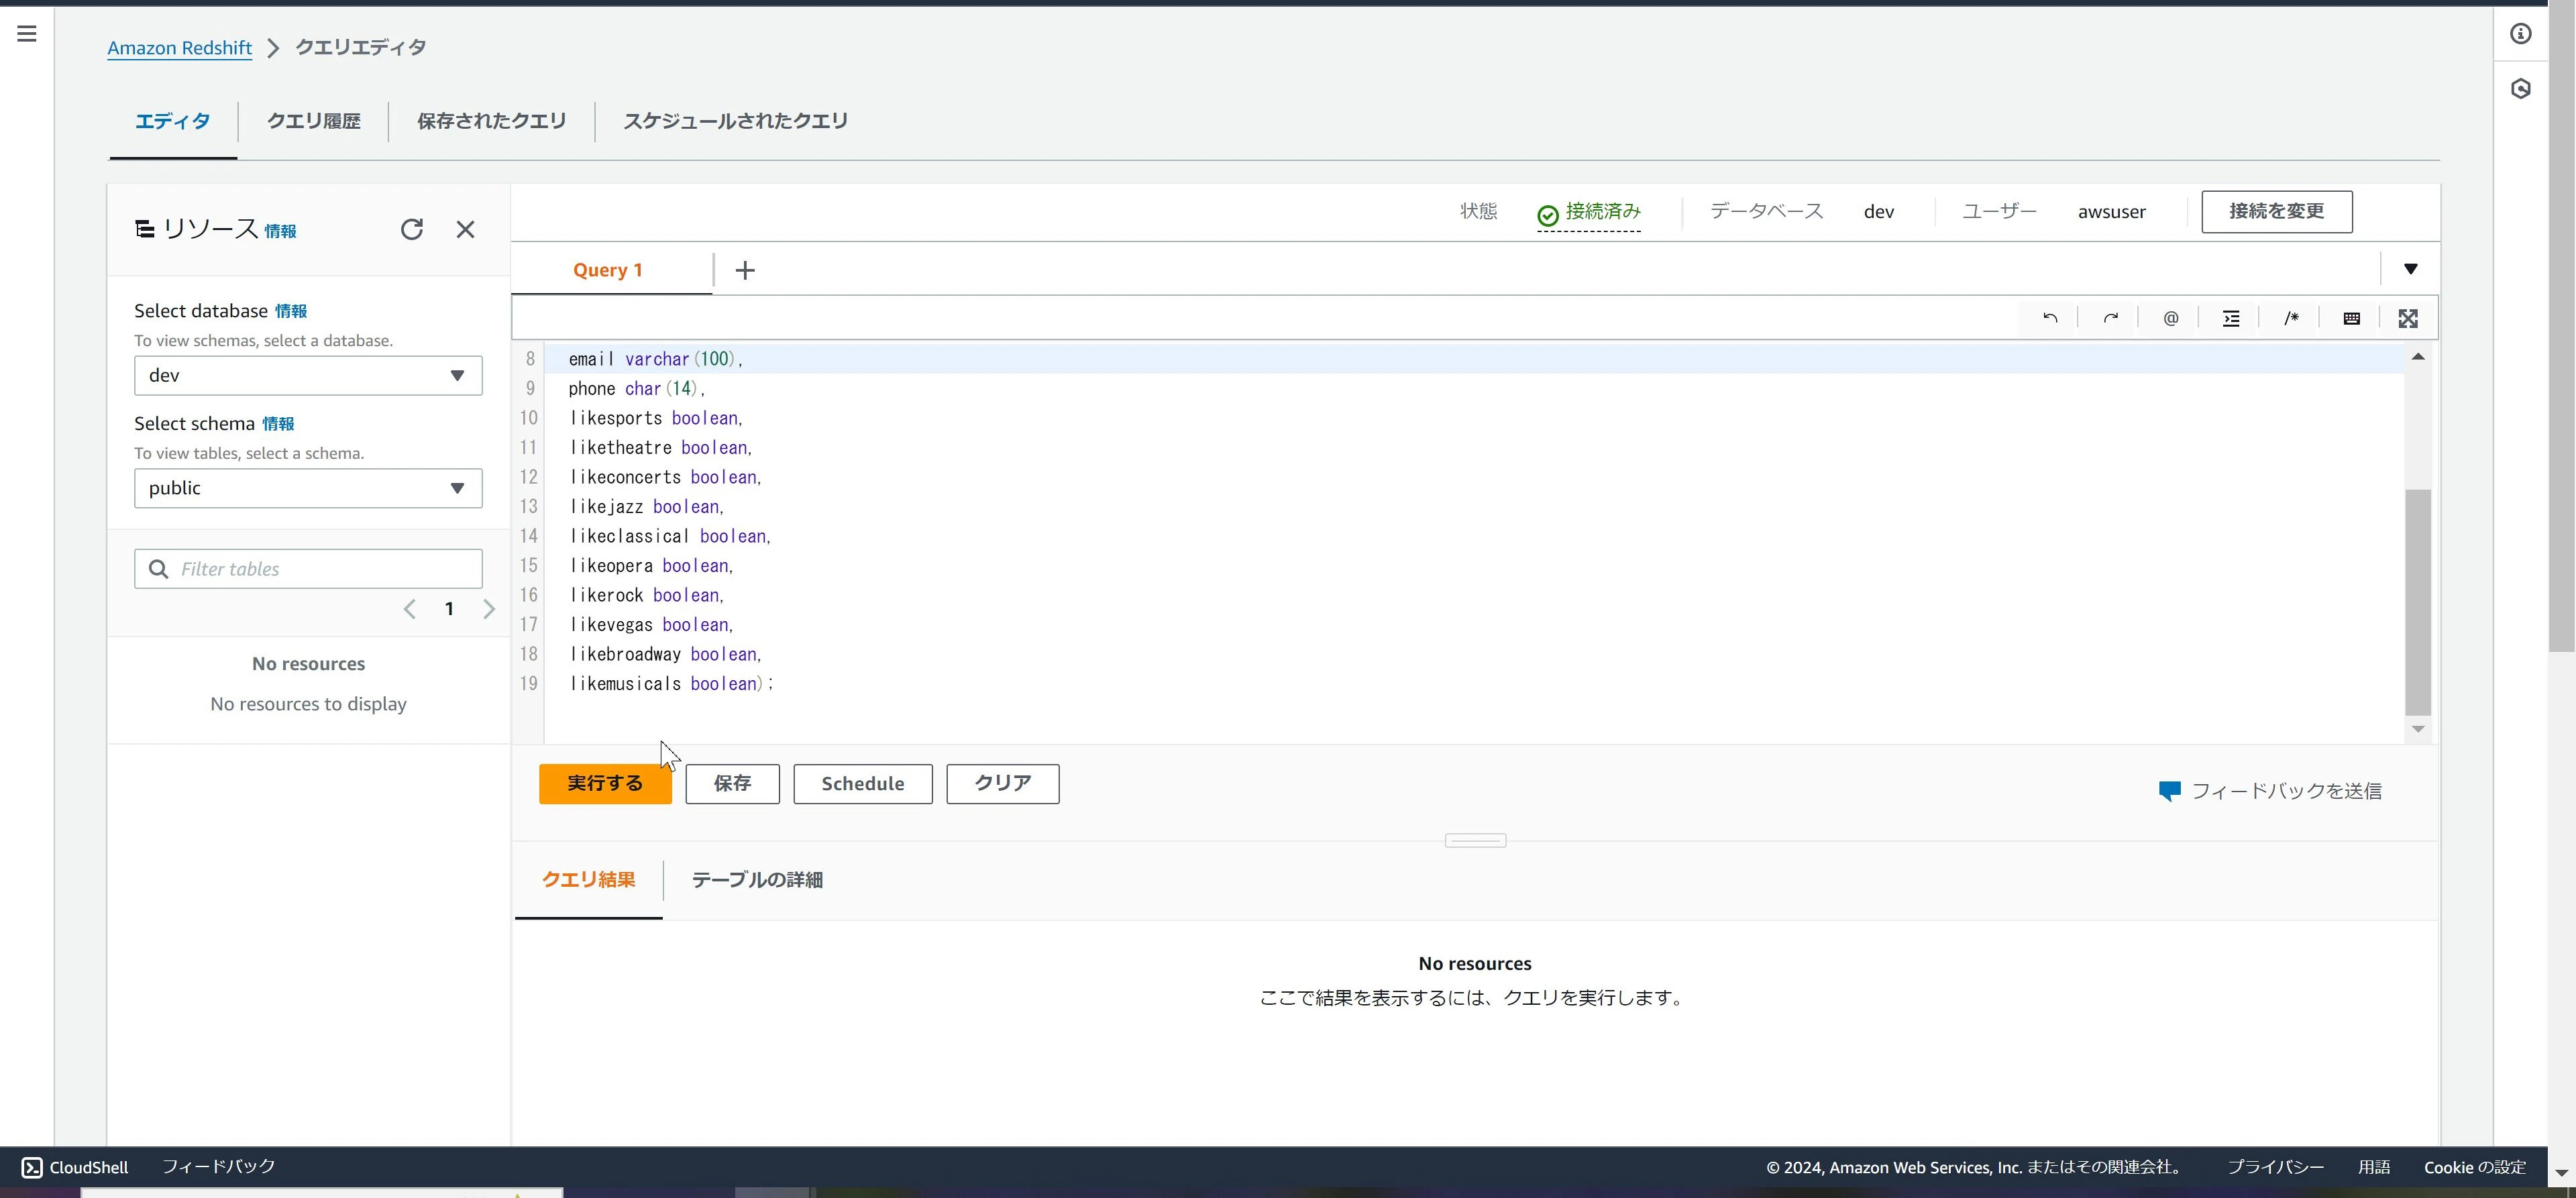Open the query tabs dropdown arrow
The width and height of the screenshot is (2576, 1198).
pos(2410,269)
